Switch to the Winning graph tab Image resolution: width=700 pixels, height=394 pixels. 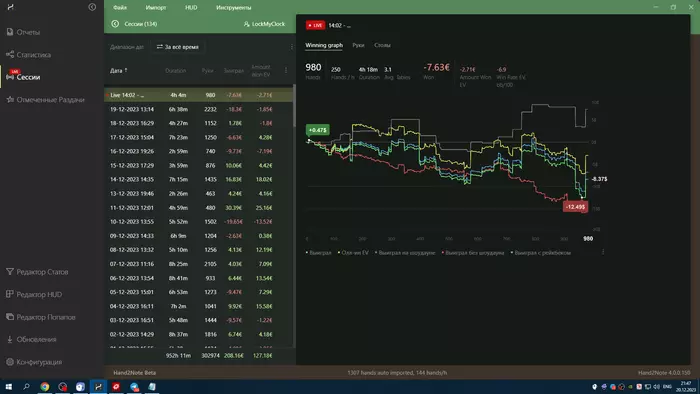pos(324,45)
